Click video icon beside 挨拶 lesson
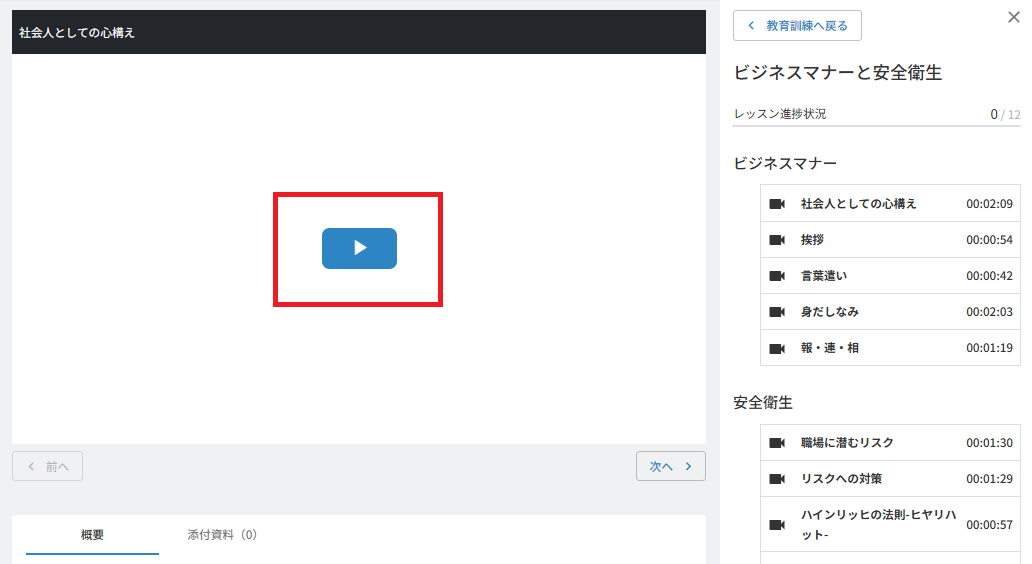The image size is (1032, 564). pyautogui.click(x=777, y=240)
